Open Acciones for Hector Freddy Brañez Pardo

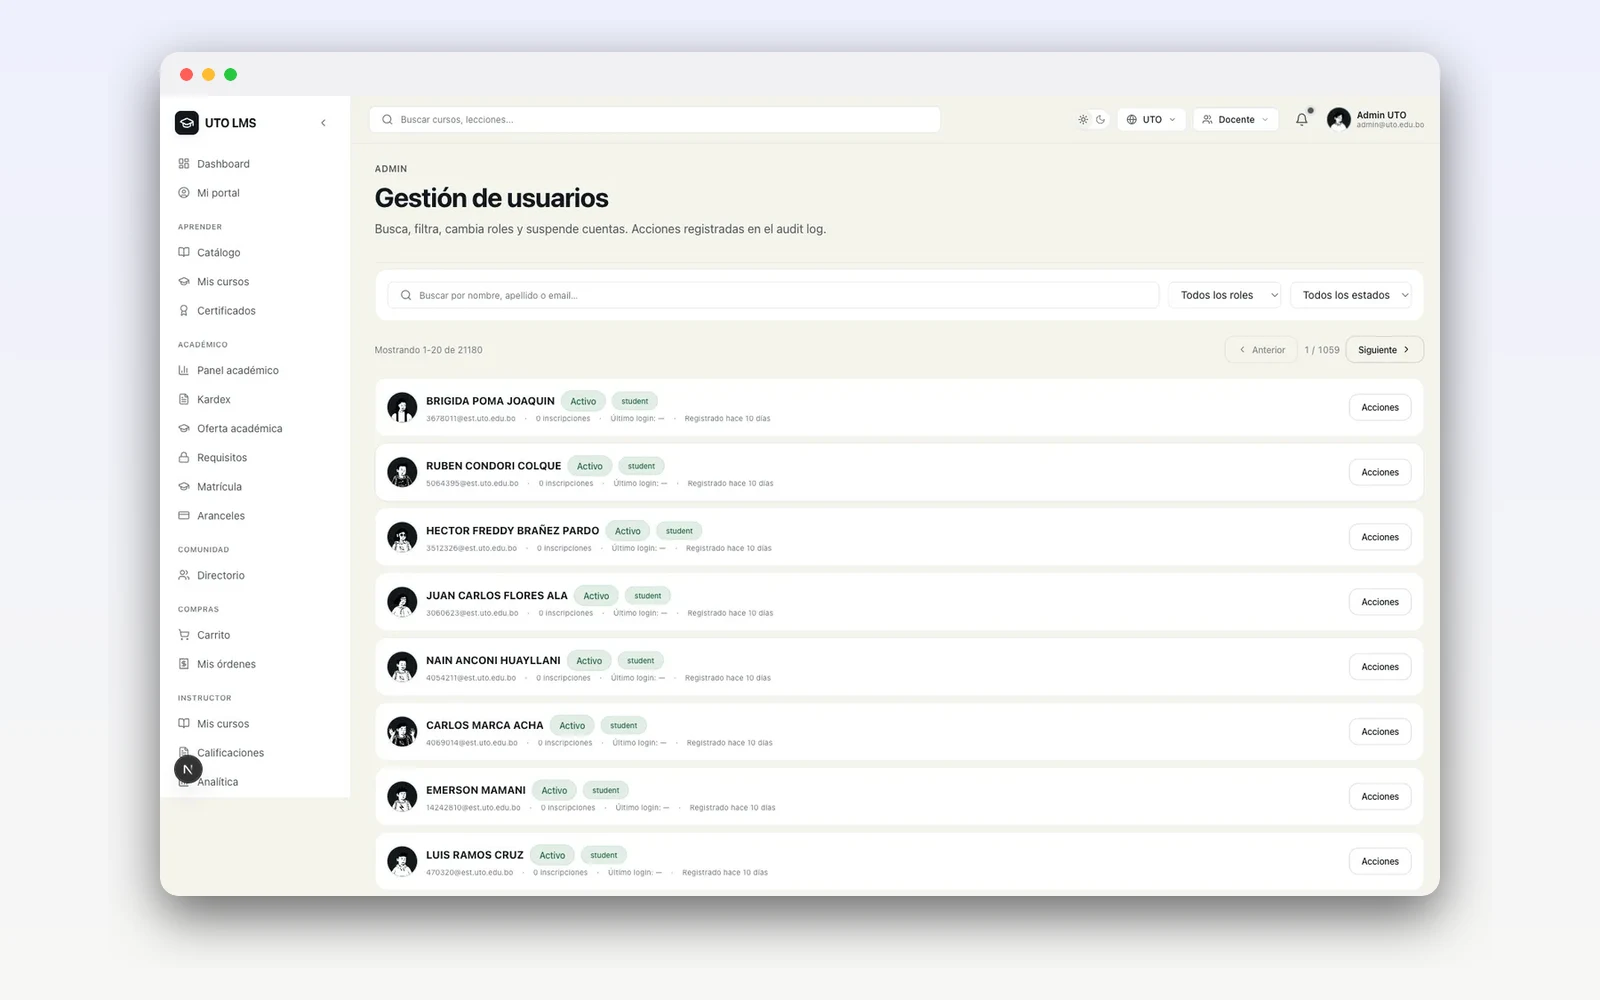point(1380,538)
